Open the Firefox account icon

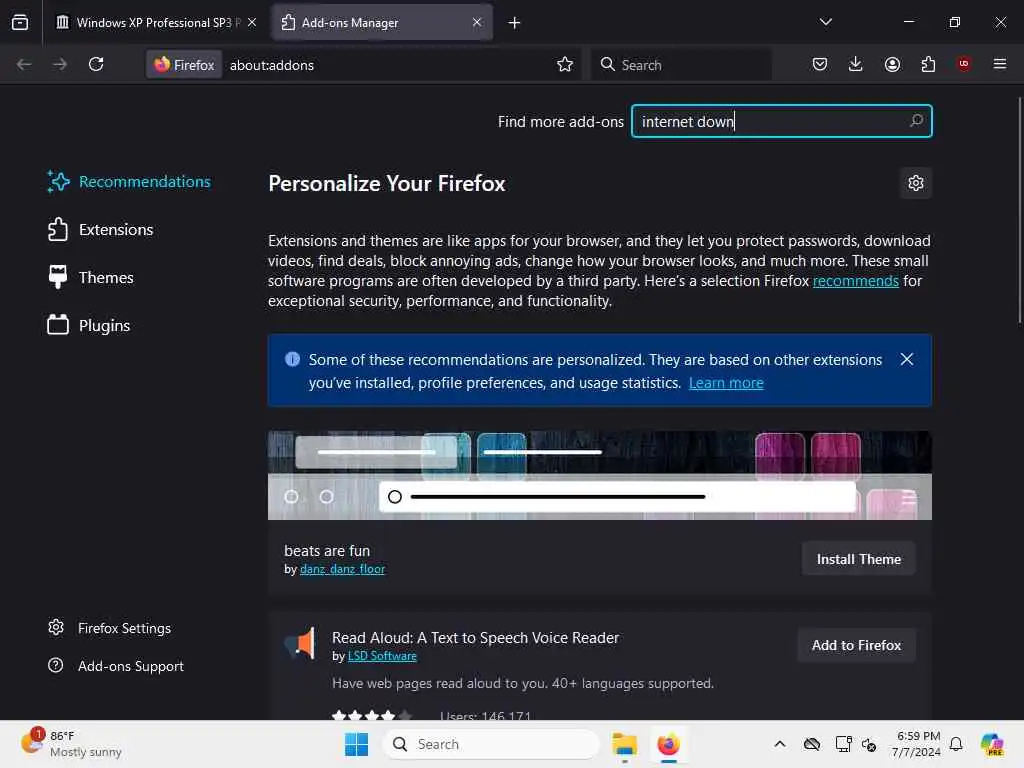(892, 64)
